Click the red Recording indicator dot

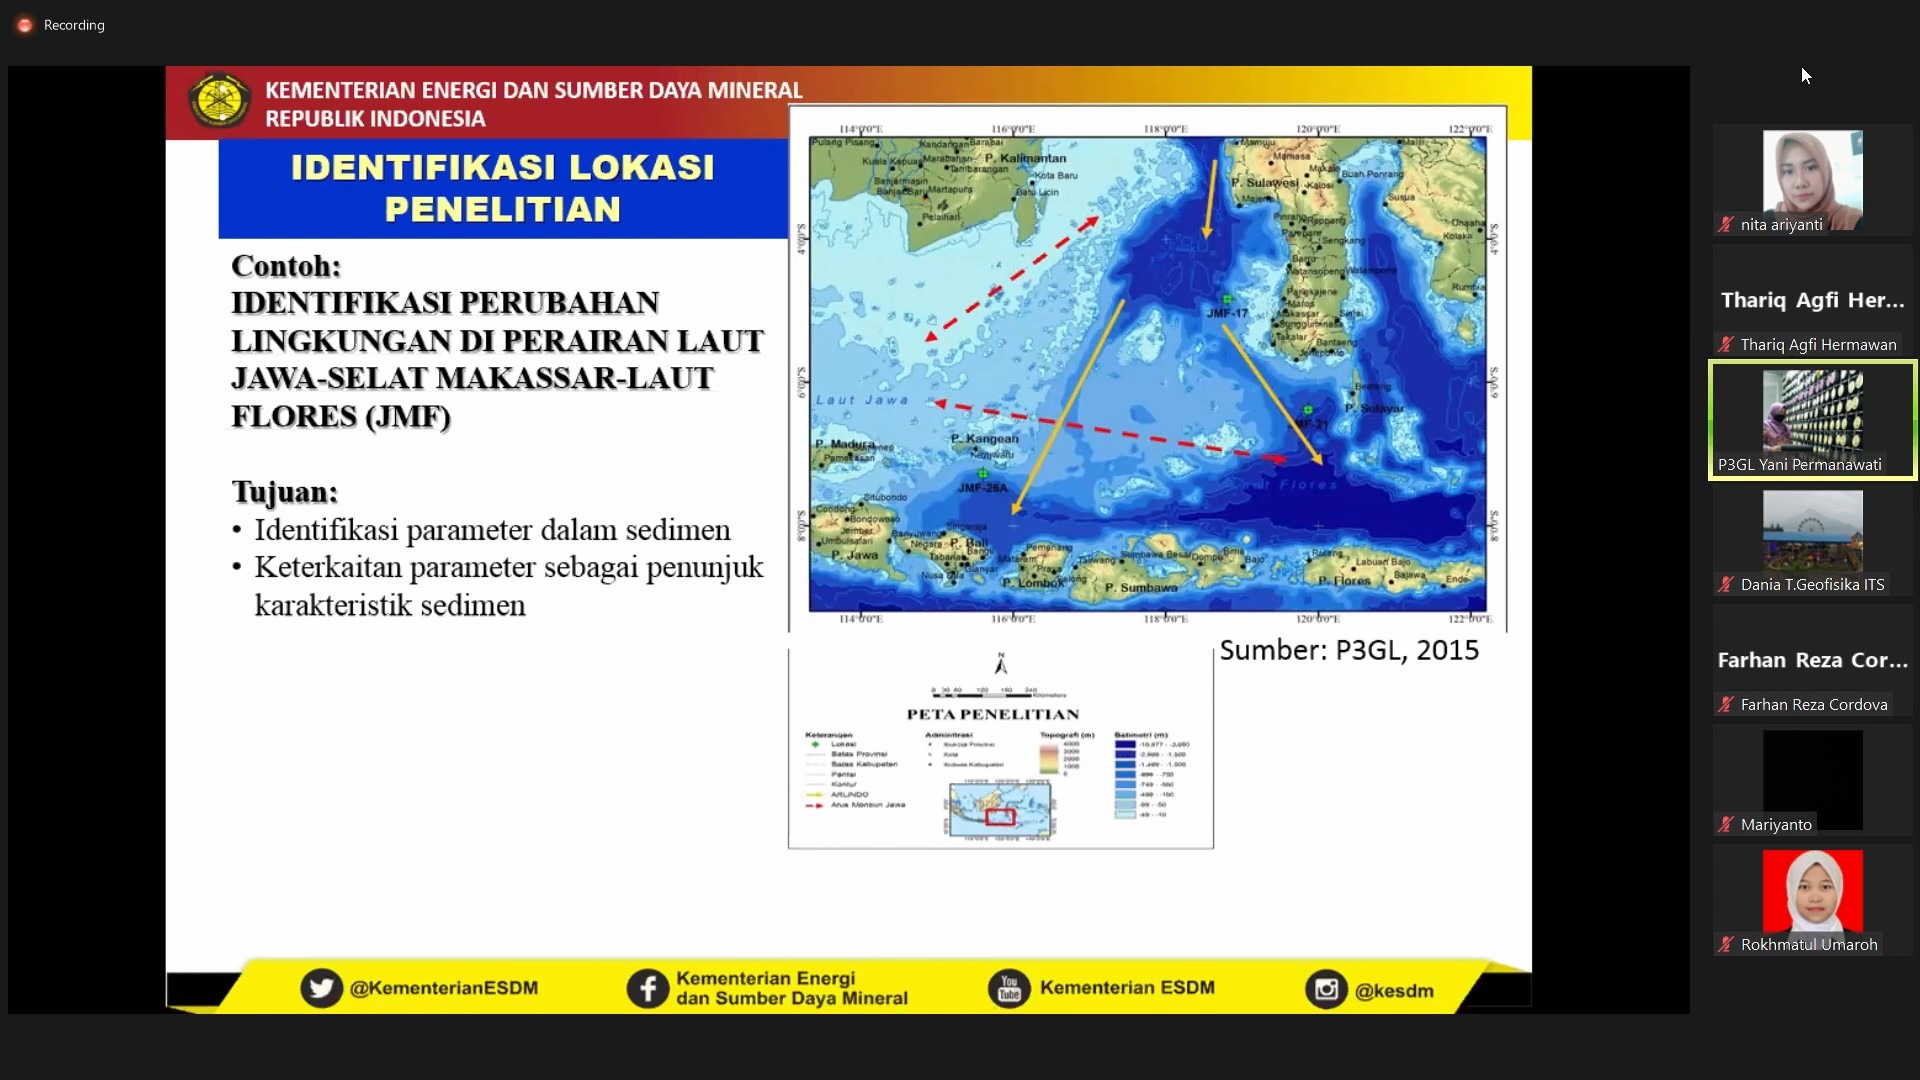click(x=25, y=25)
